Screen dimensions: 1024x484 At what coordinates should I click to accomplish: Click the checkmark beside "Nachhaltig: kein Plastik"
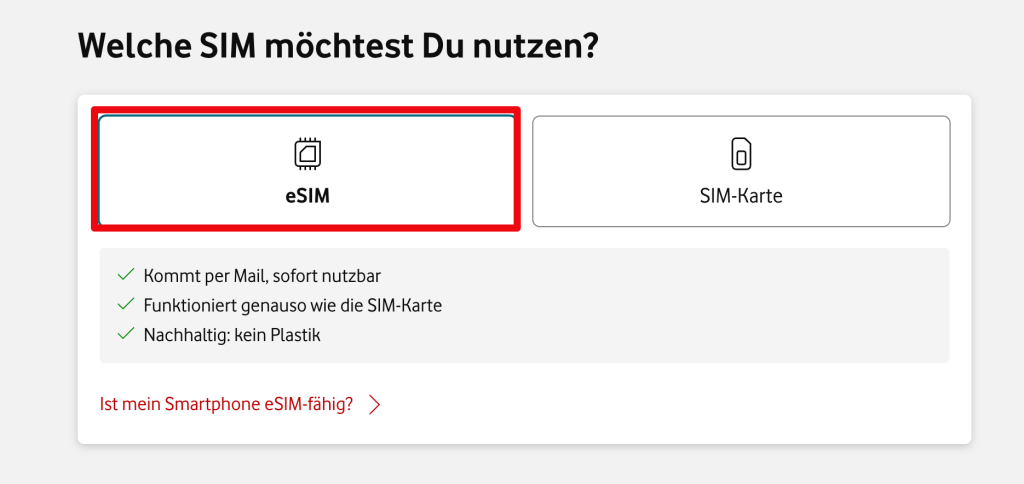point(125,335)
